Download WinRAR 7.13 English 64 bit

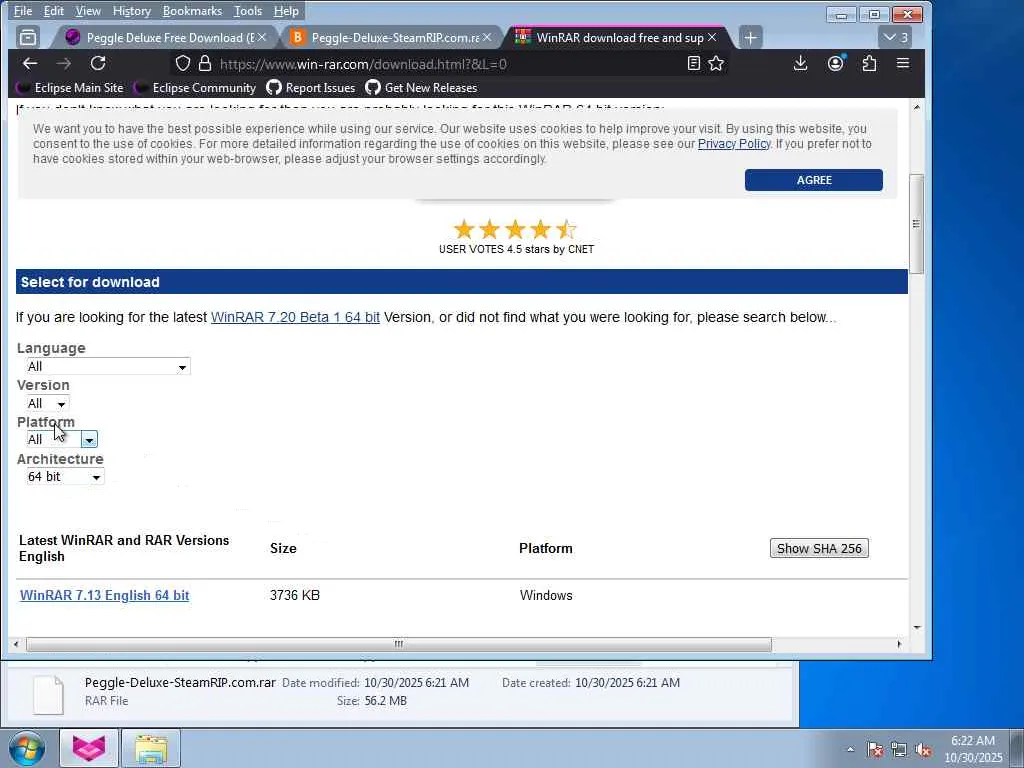point(104,596)
